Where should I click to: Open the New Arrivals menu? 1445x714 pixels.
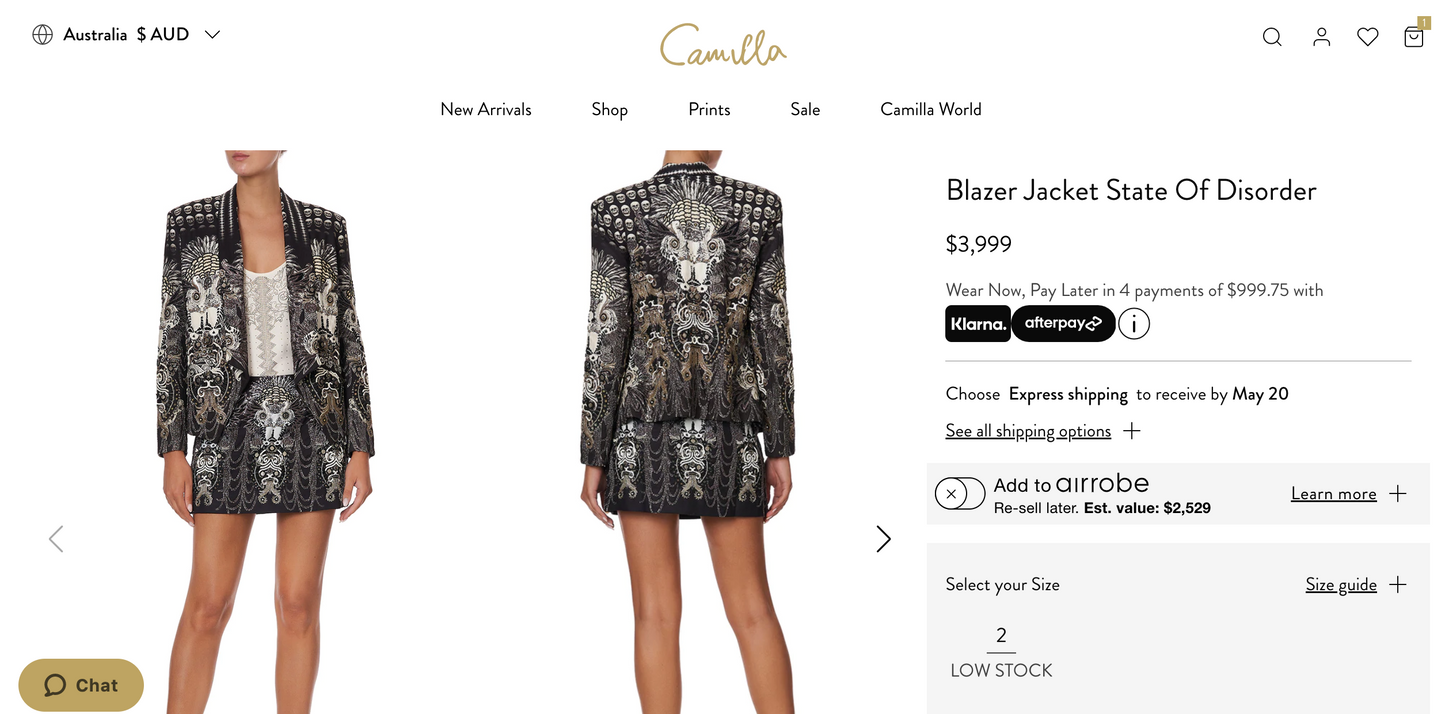[x=486, y=110]
